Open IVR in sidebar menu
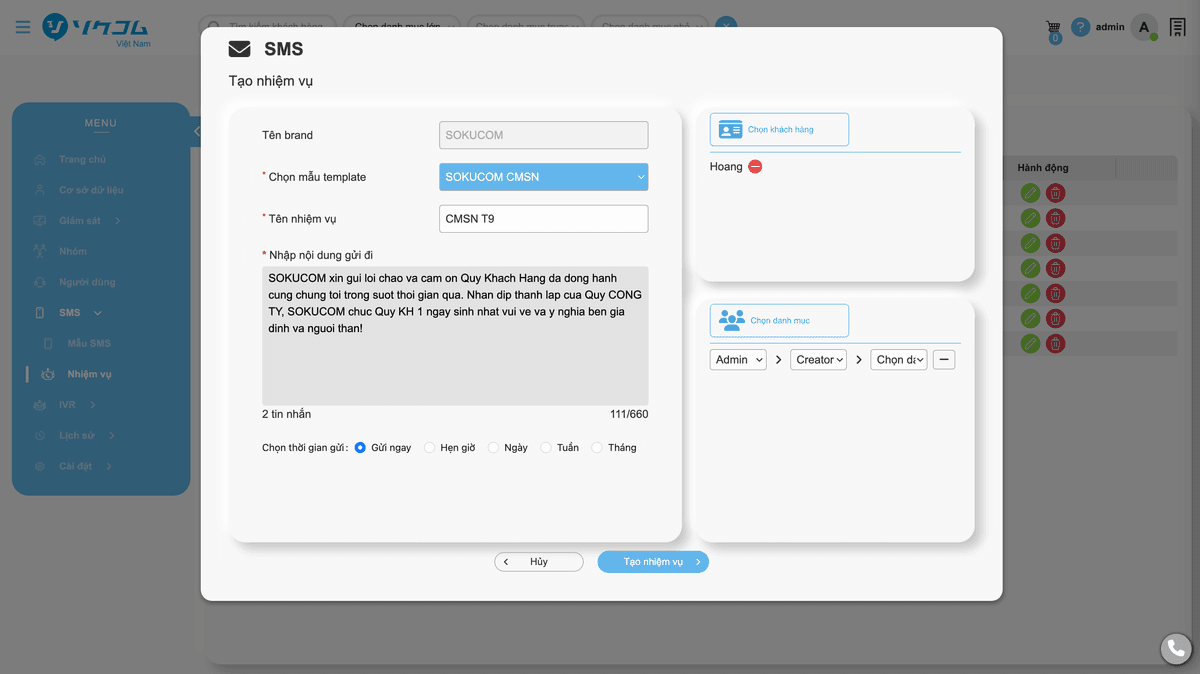 pos(67,405)
